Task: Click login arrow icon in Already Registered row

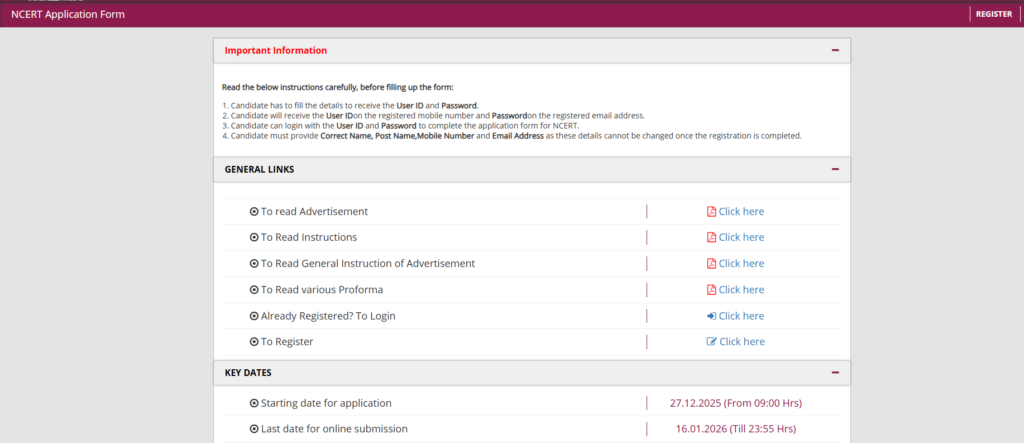Action: click(x=711, y=316)
